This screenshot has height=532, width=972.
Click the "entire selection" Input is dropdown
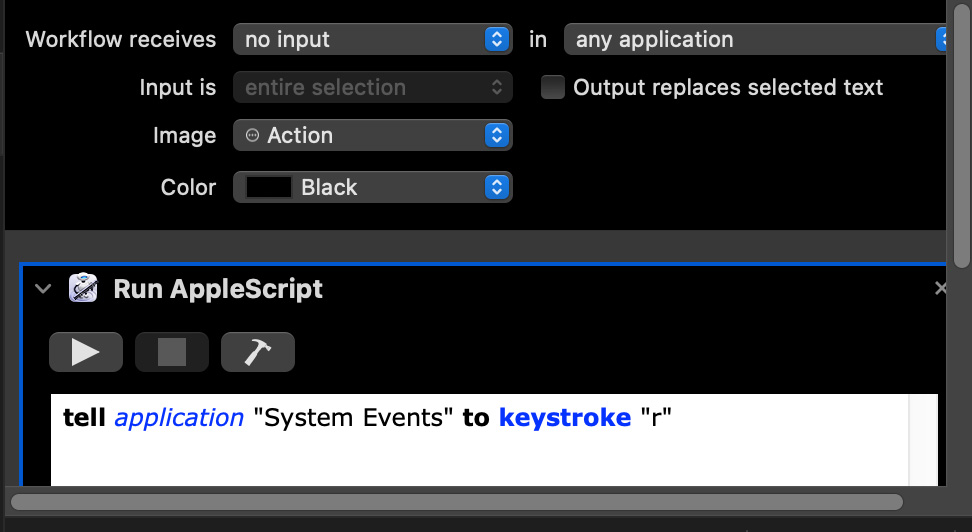pos(372,87)
